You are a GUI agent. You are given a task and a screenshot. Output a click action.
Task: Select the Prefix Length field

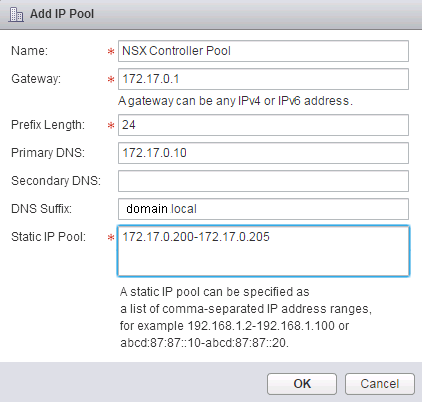point(263,125)
